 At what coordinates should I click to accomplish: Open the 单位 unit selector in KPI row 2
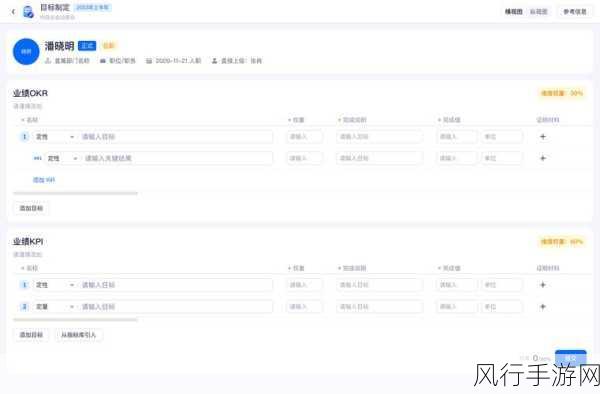502,306
